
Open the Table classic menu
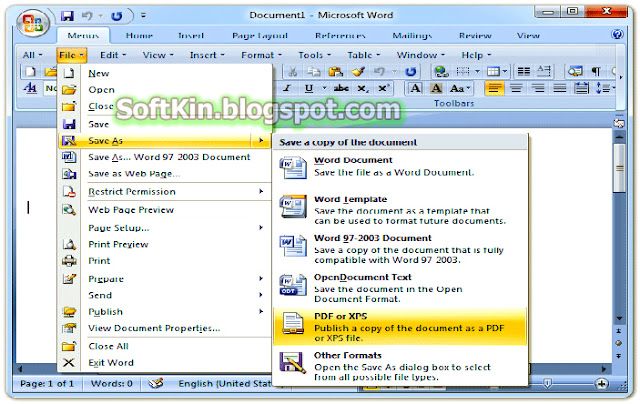pyautogui.click(x=363, y=55)
